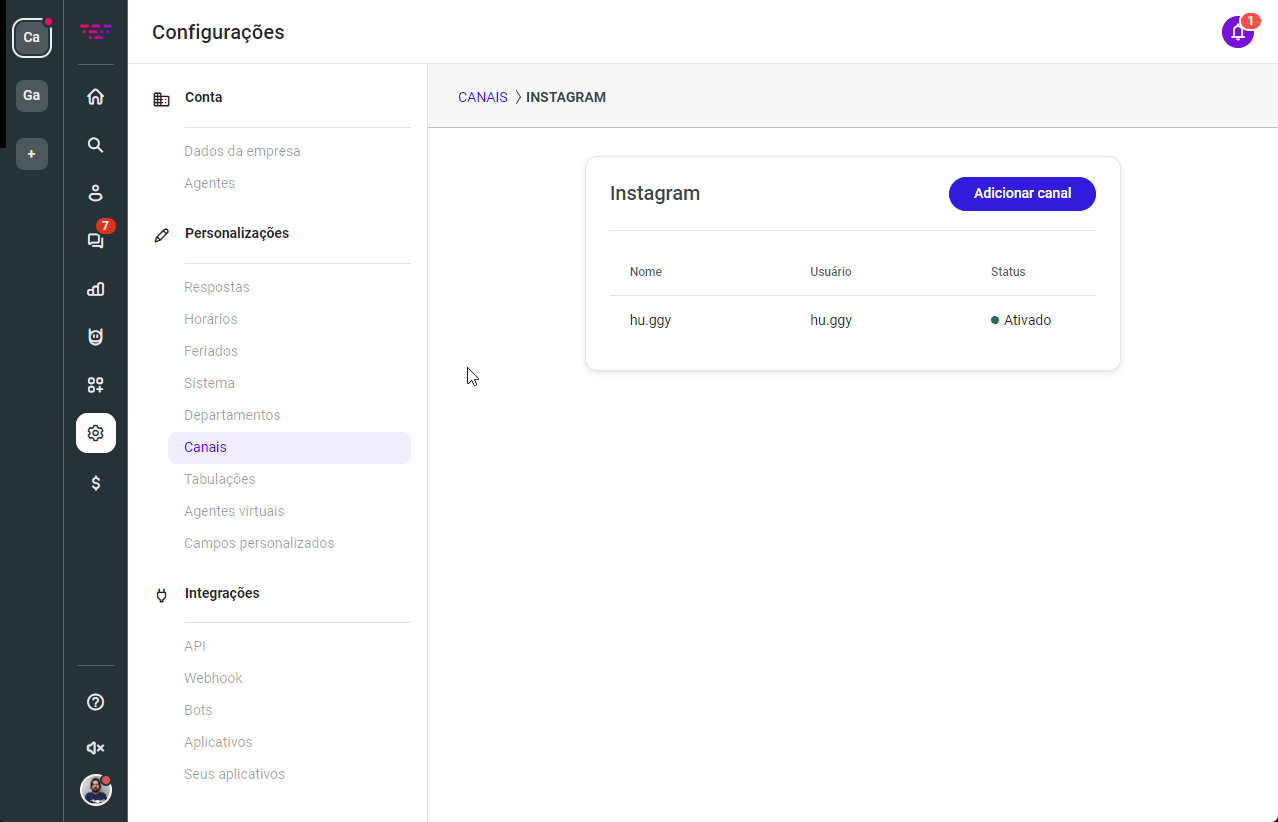Click the Ativado status cell
The width and height of the screenshot is (1278, 822).
pyautogui.click(x=1021, y=320)
